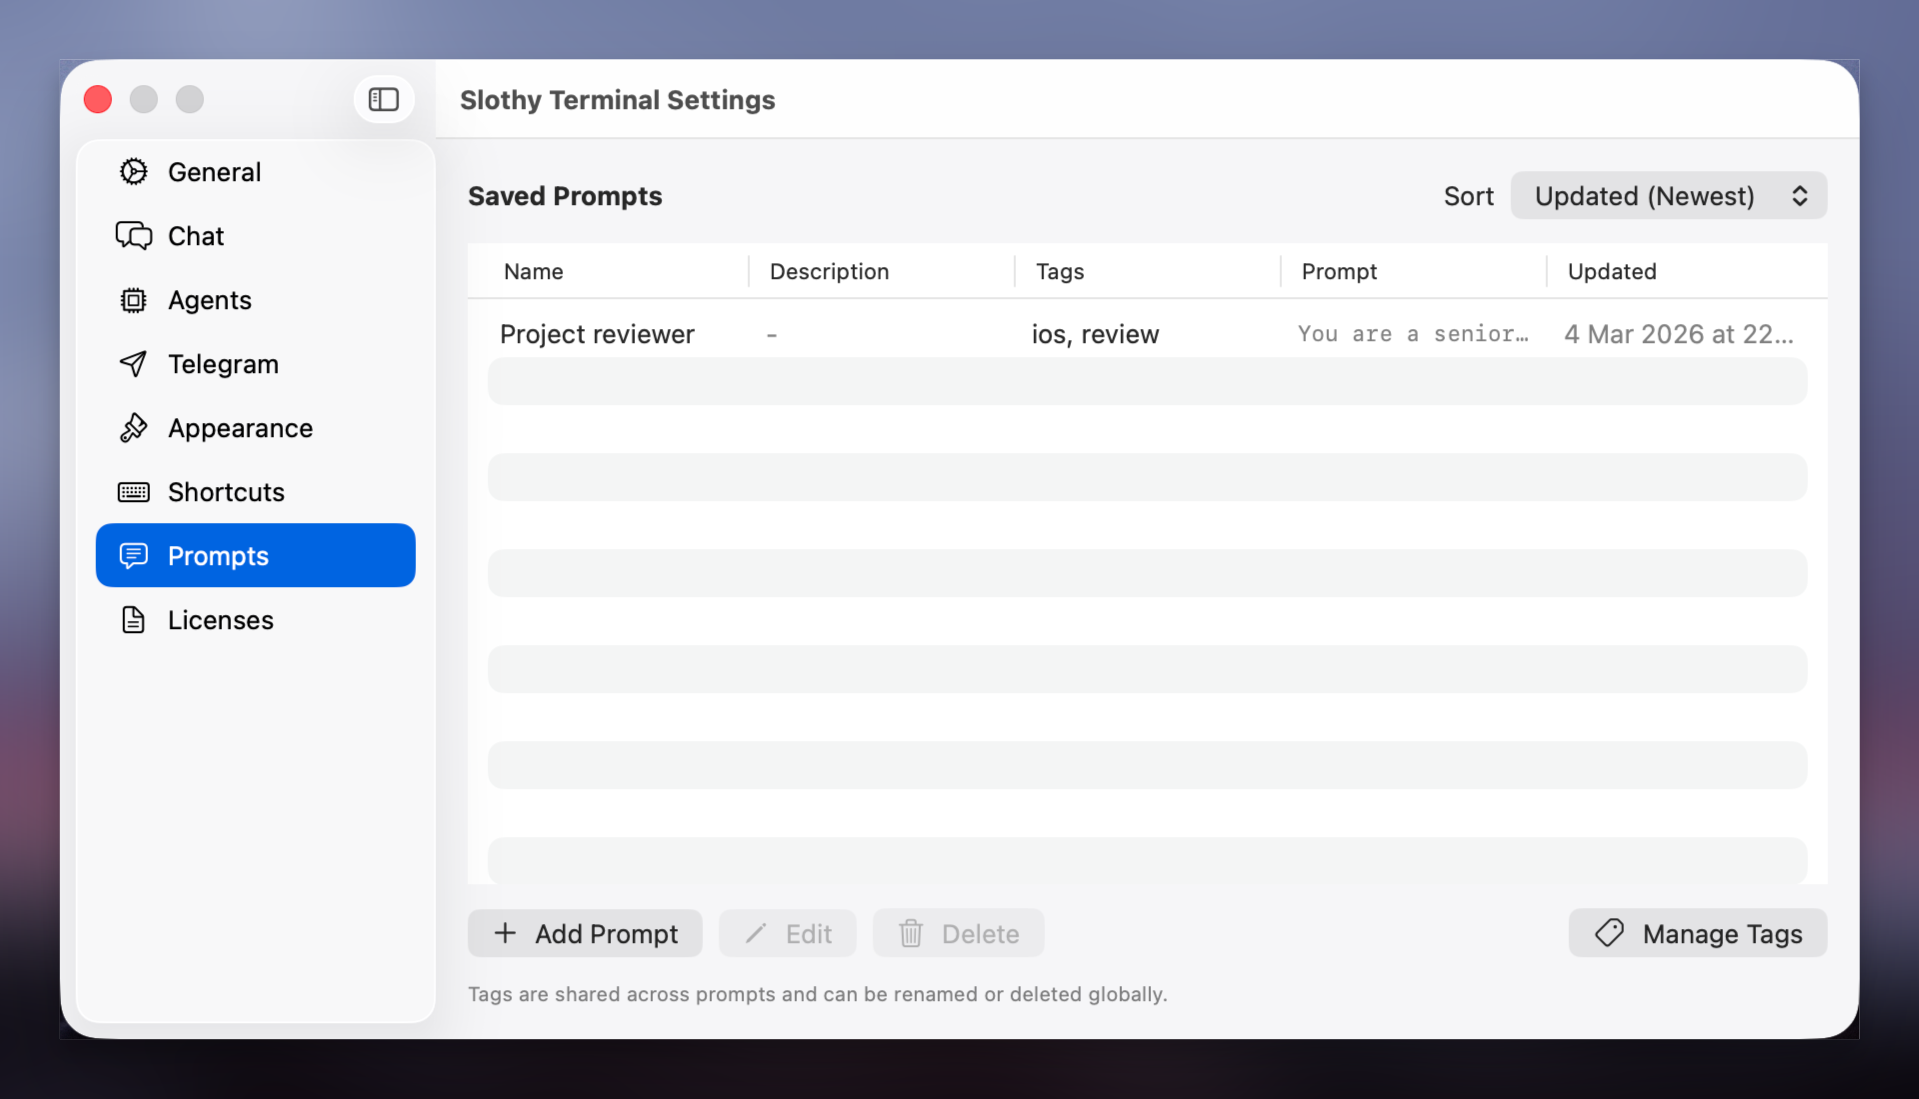Click the Licenses document icon

pos(133,619)
